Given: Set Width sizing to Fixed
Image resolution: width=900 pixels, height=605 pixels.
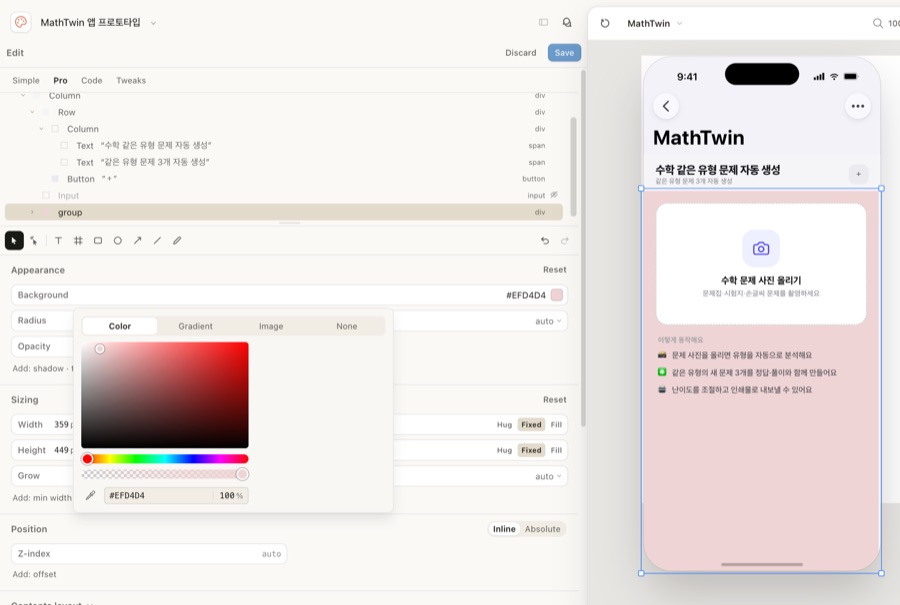Looking at the screenshot, I should pos(531,425).
